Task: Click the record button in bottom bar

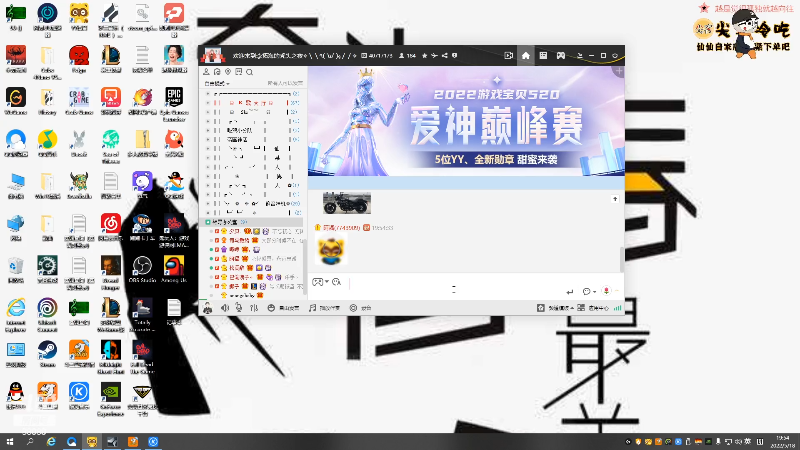Action: (x=360, y=308)
